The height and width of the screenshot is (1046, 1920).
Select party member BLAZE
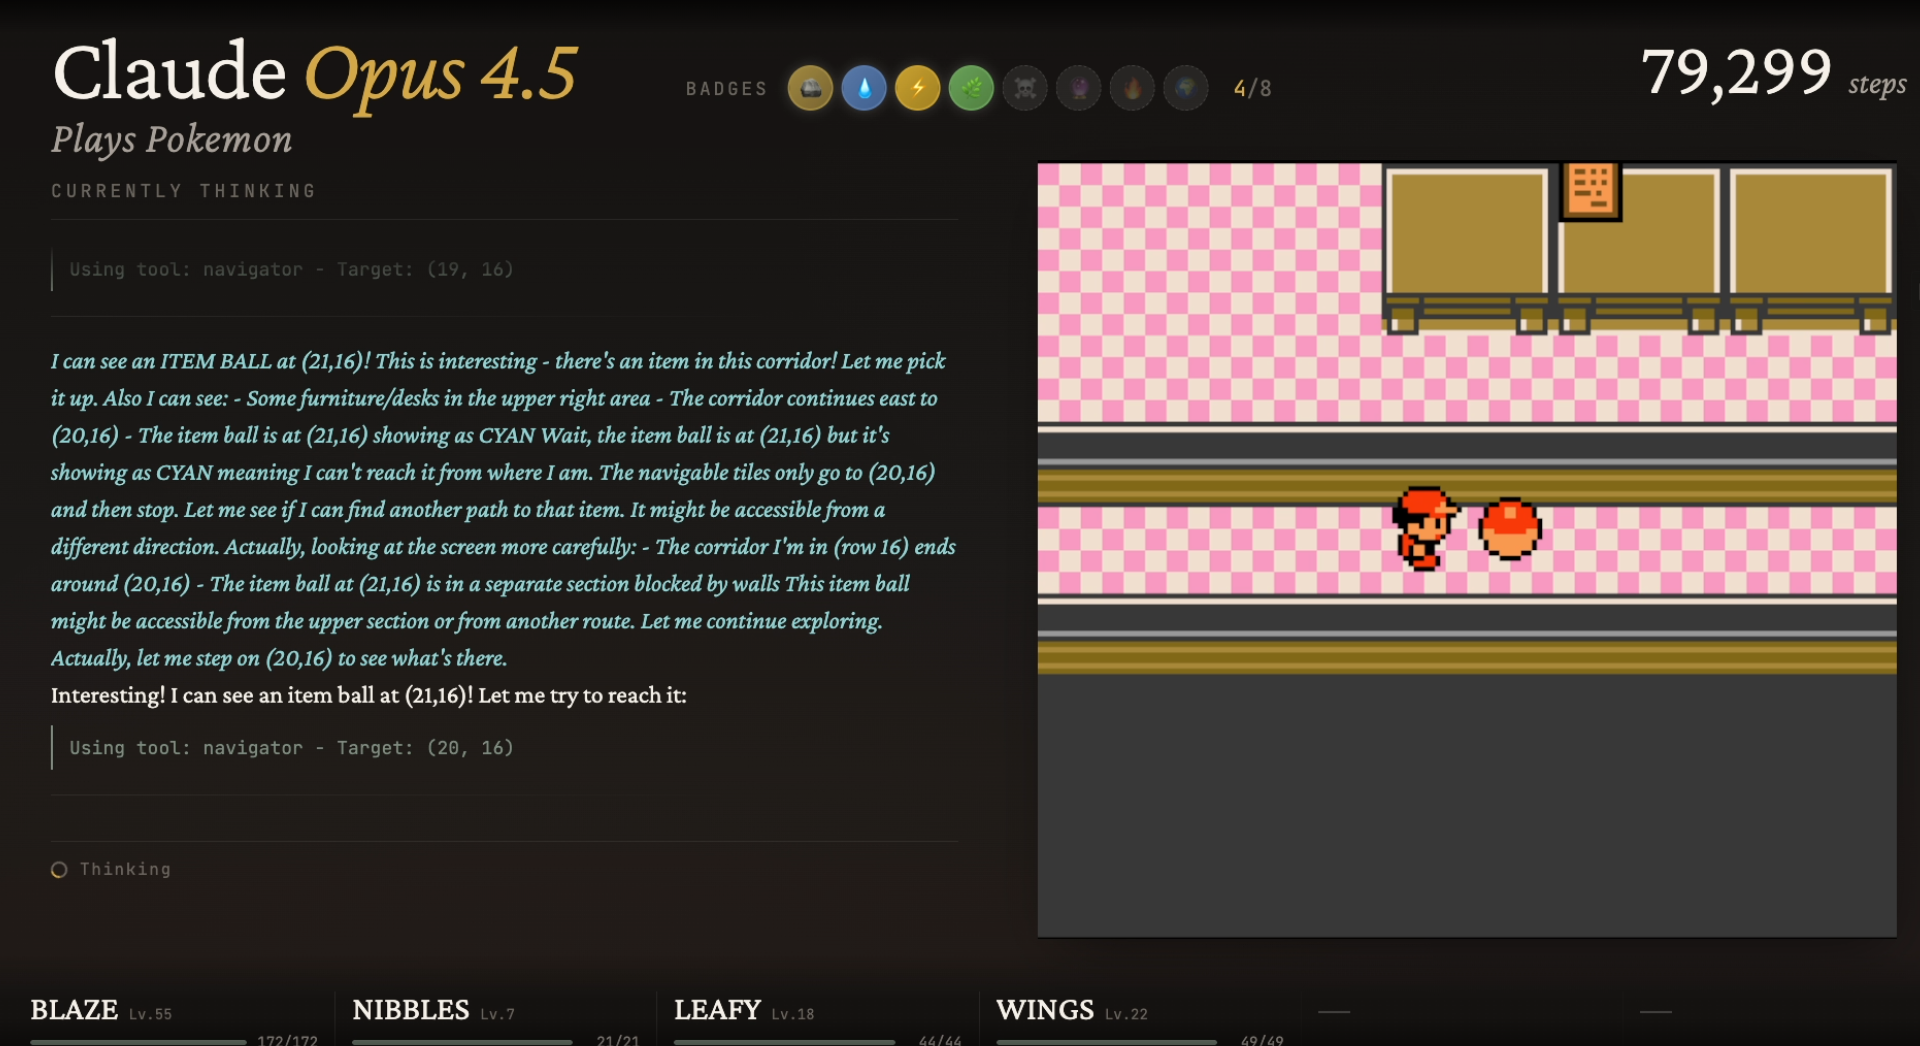[74, 1010]
